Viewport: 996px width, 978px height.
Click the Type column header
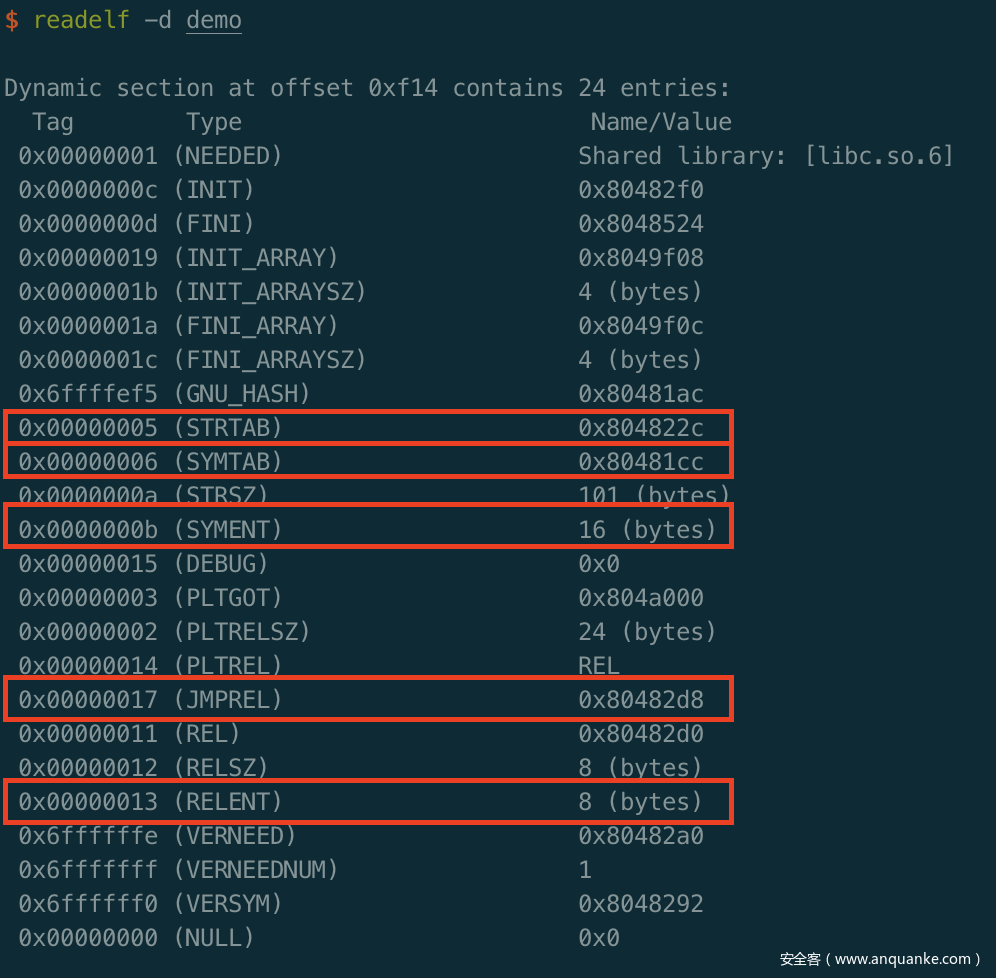(213, 122)
